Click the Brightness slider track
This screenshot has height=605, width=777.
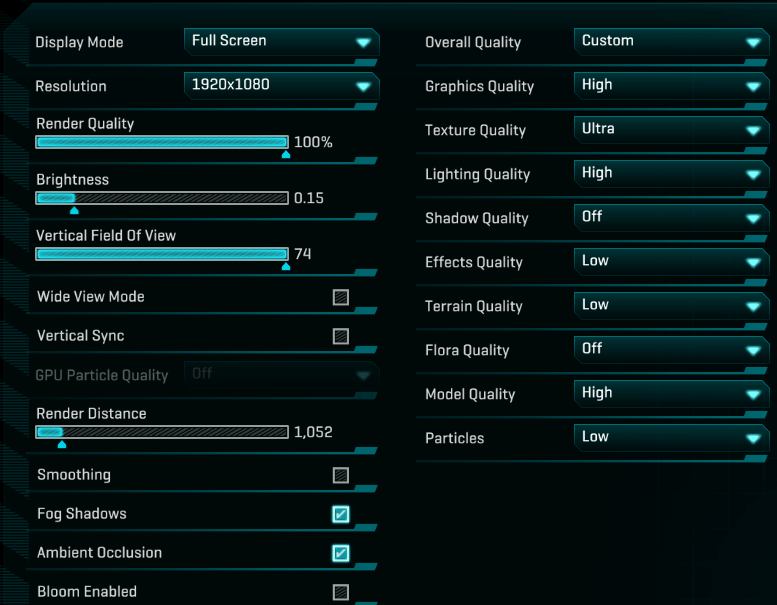coord(162,198)
